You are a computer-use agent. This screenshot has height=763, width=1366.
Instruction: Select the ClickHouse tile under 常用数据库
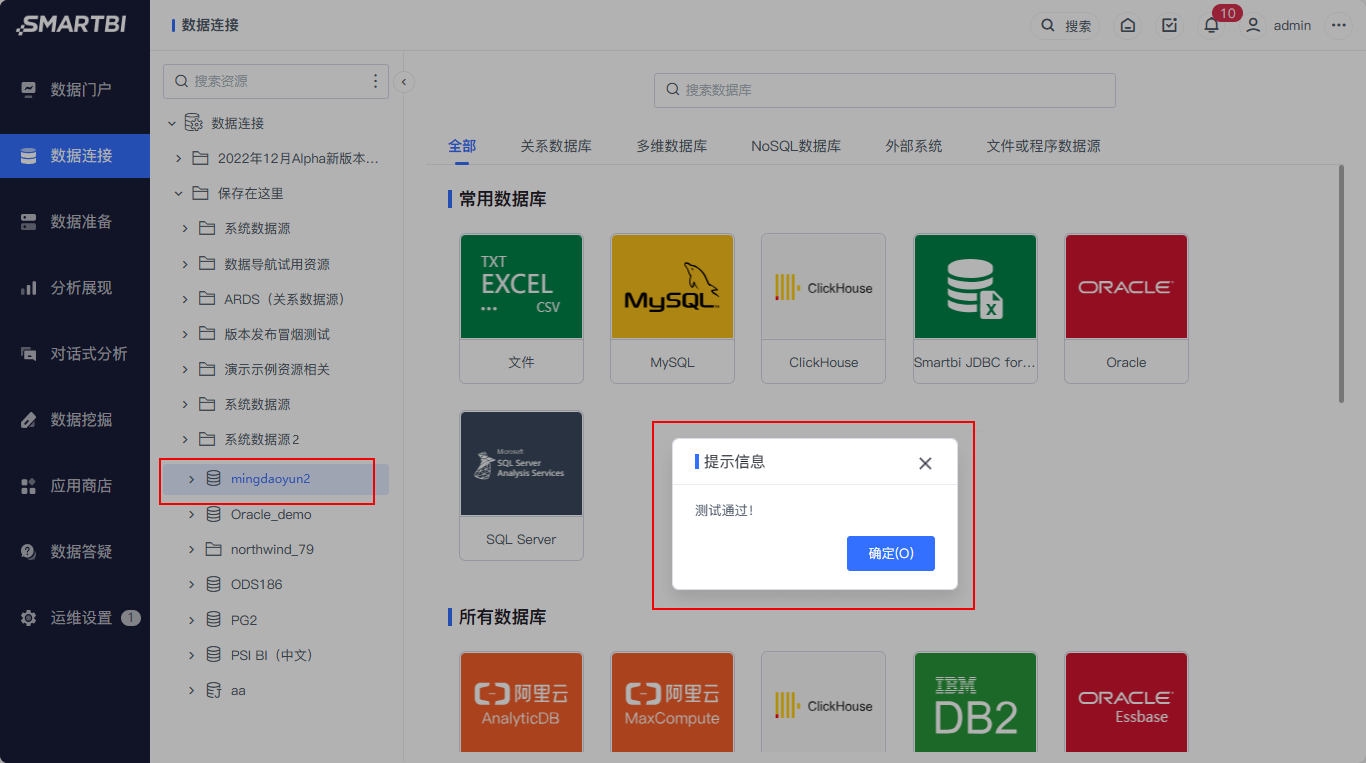823,308
